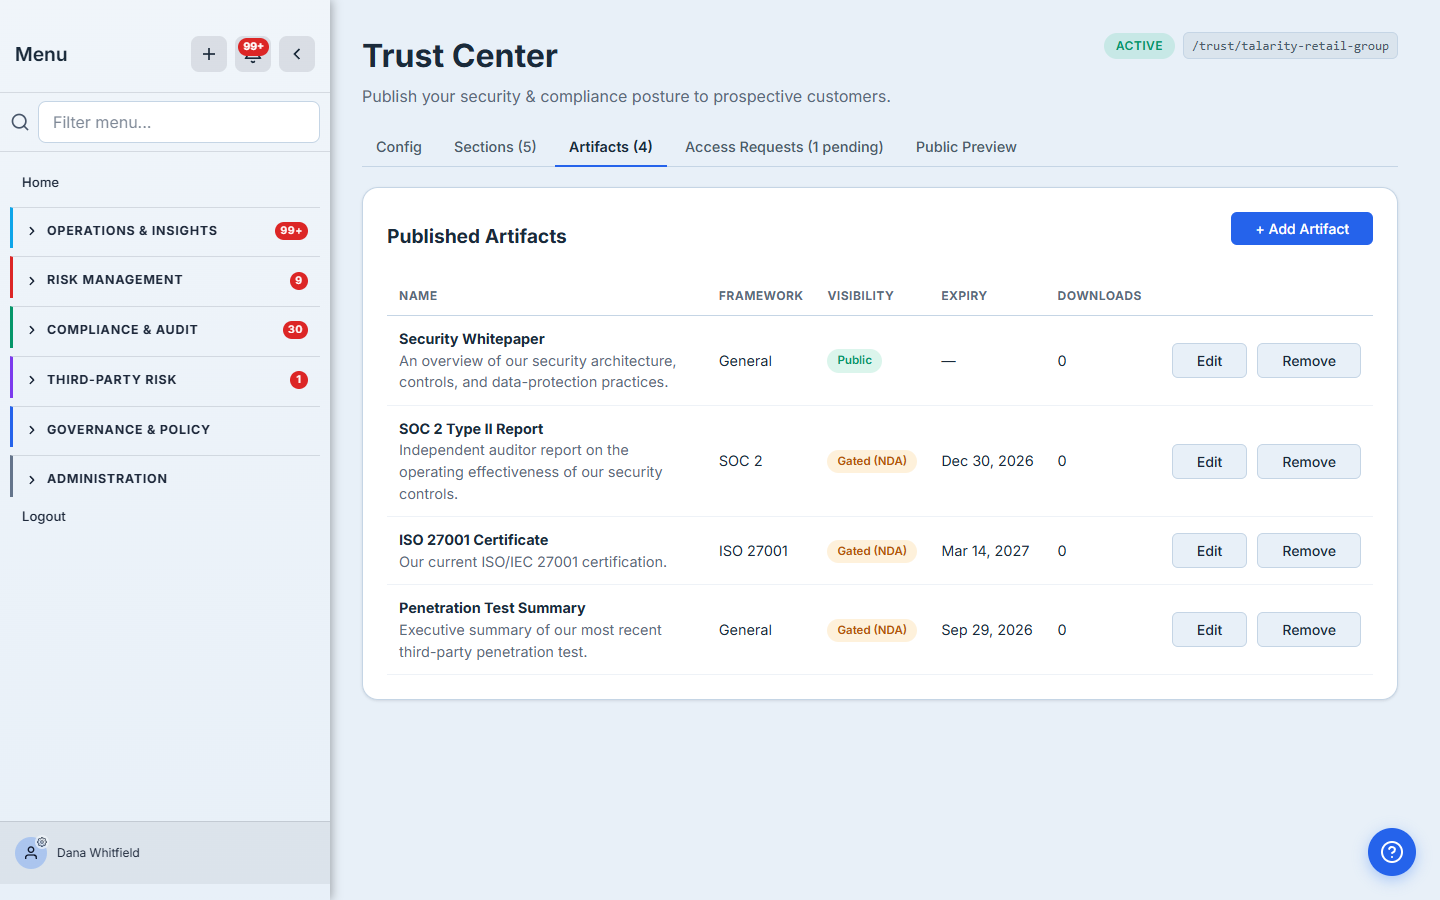The height and width of the screenshot is (900, 1440).
Task: Click the VISIBILITY column header
Action: pos(861,296)
